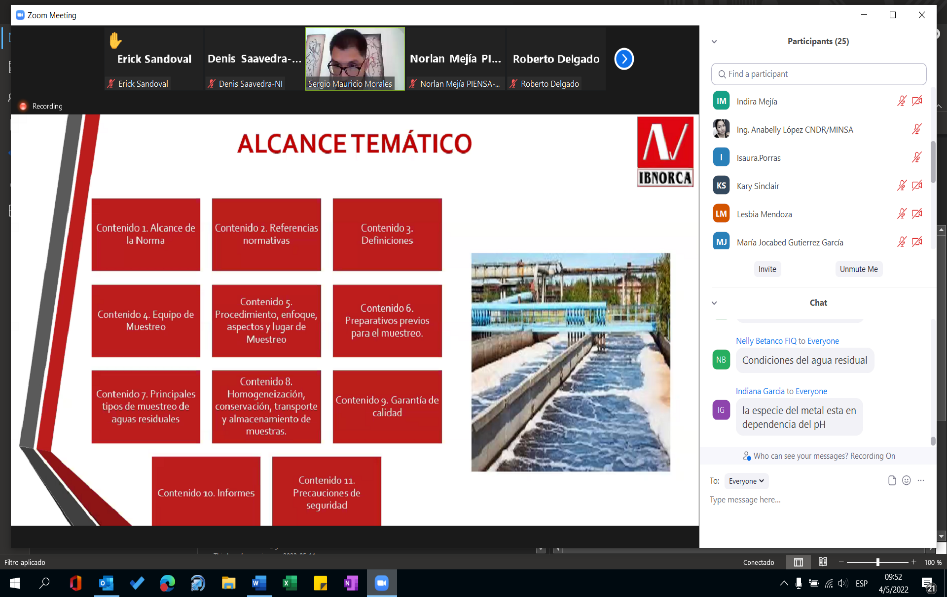
Task: Open the chat emoji picker icon
Action: tap(906, 480)
